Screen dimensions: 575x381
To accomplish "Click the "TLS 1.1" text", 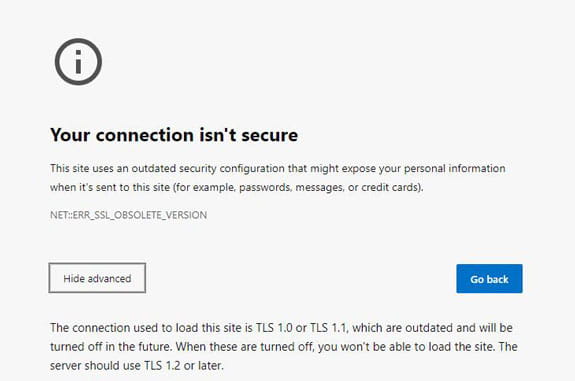I will tap(328, 327).
